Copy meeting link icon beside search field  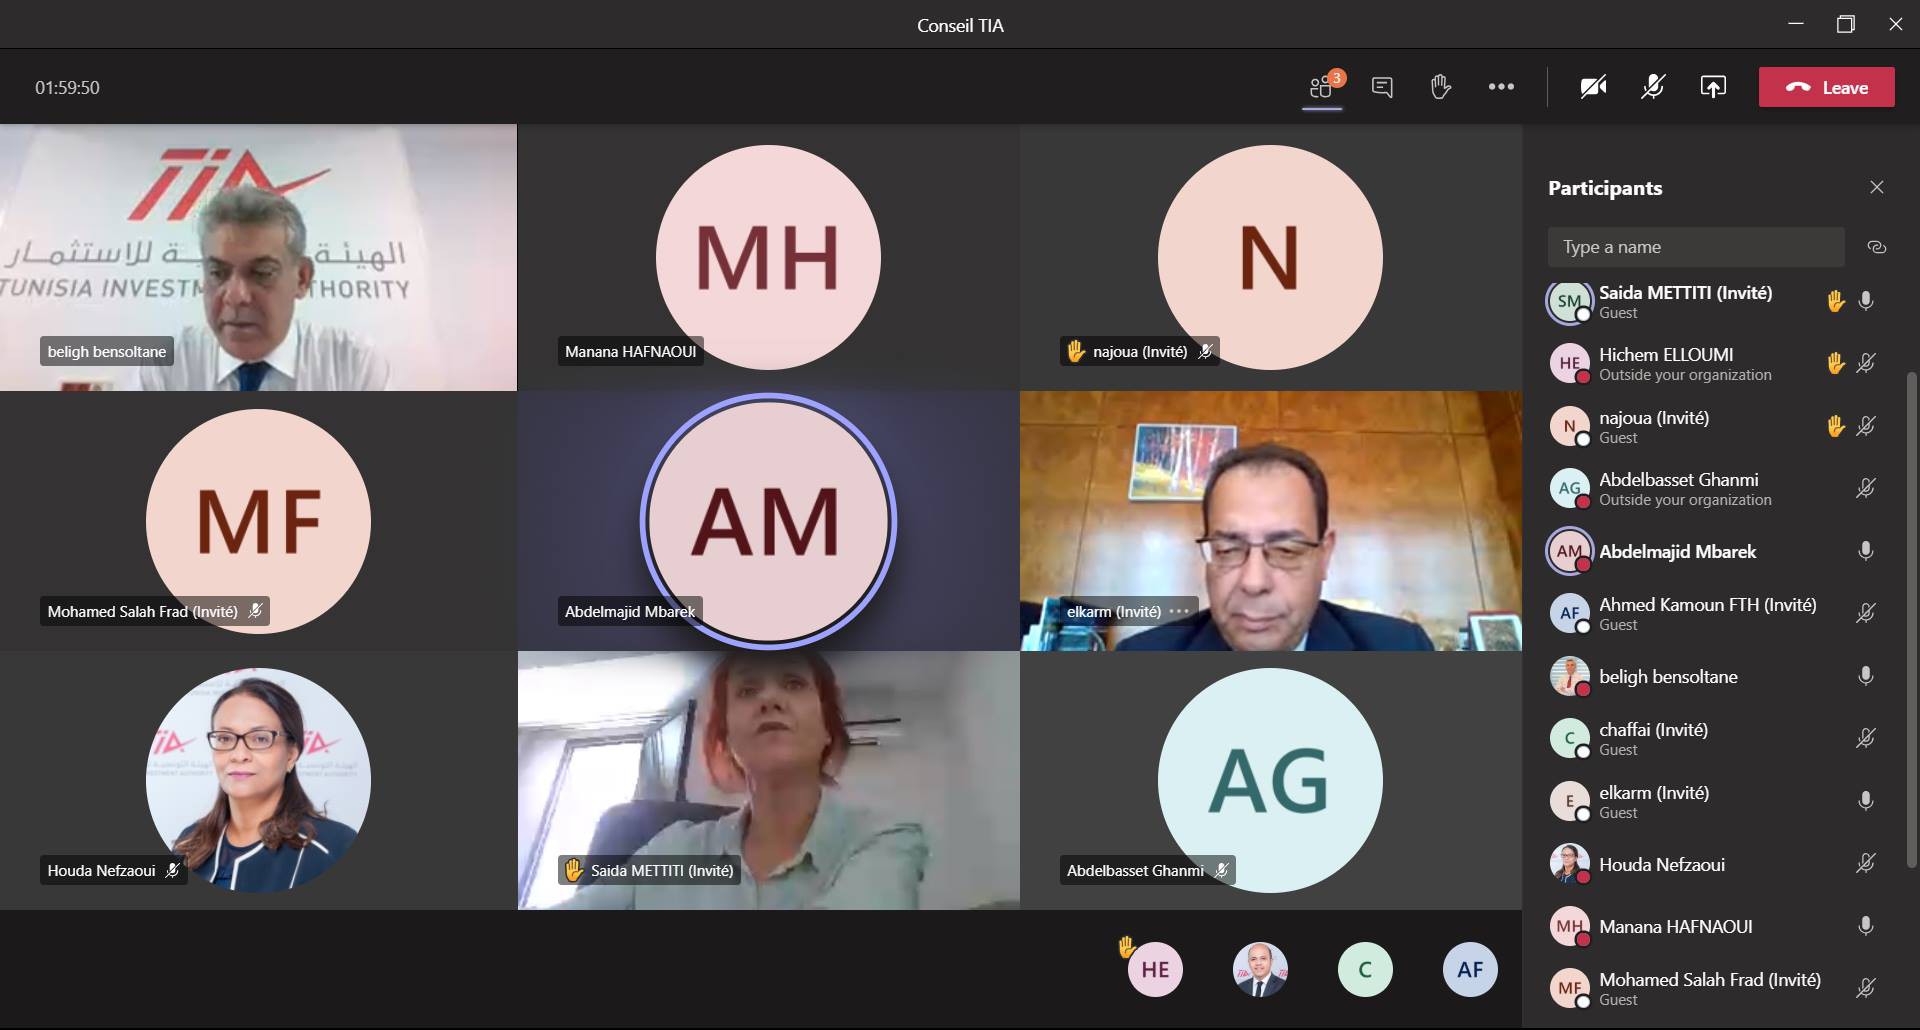pos(1876,247)
